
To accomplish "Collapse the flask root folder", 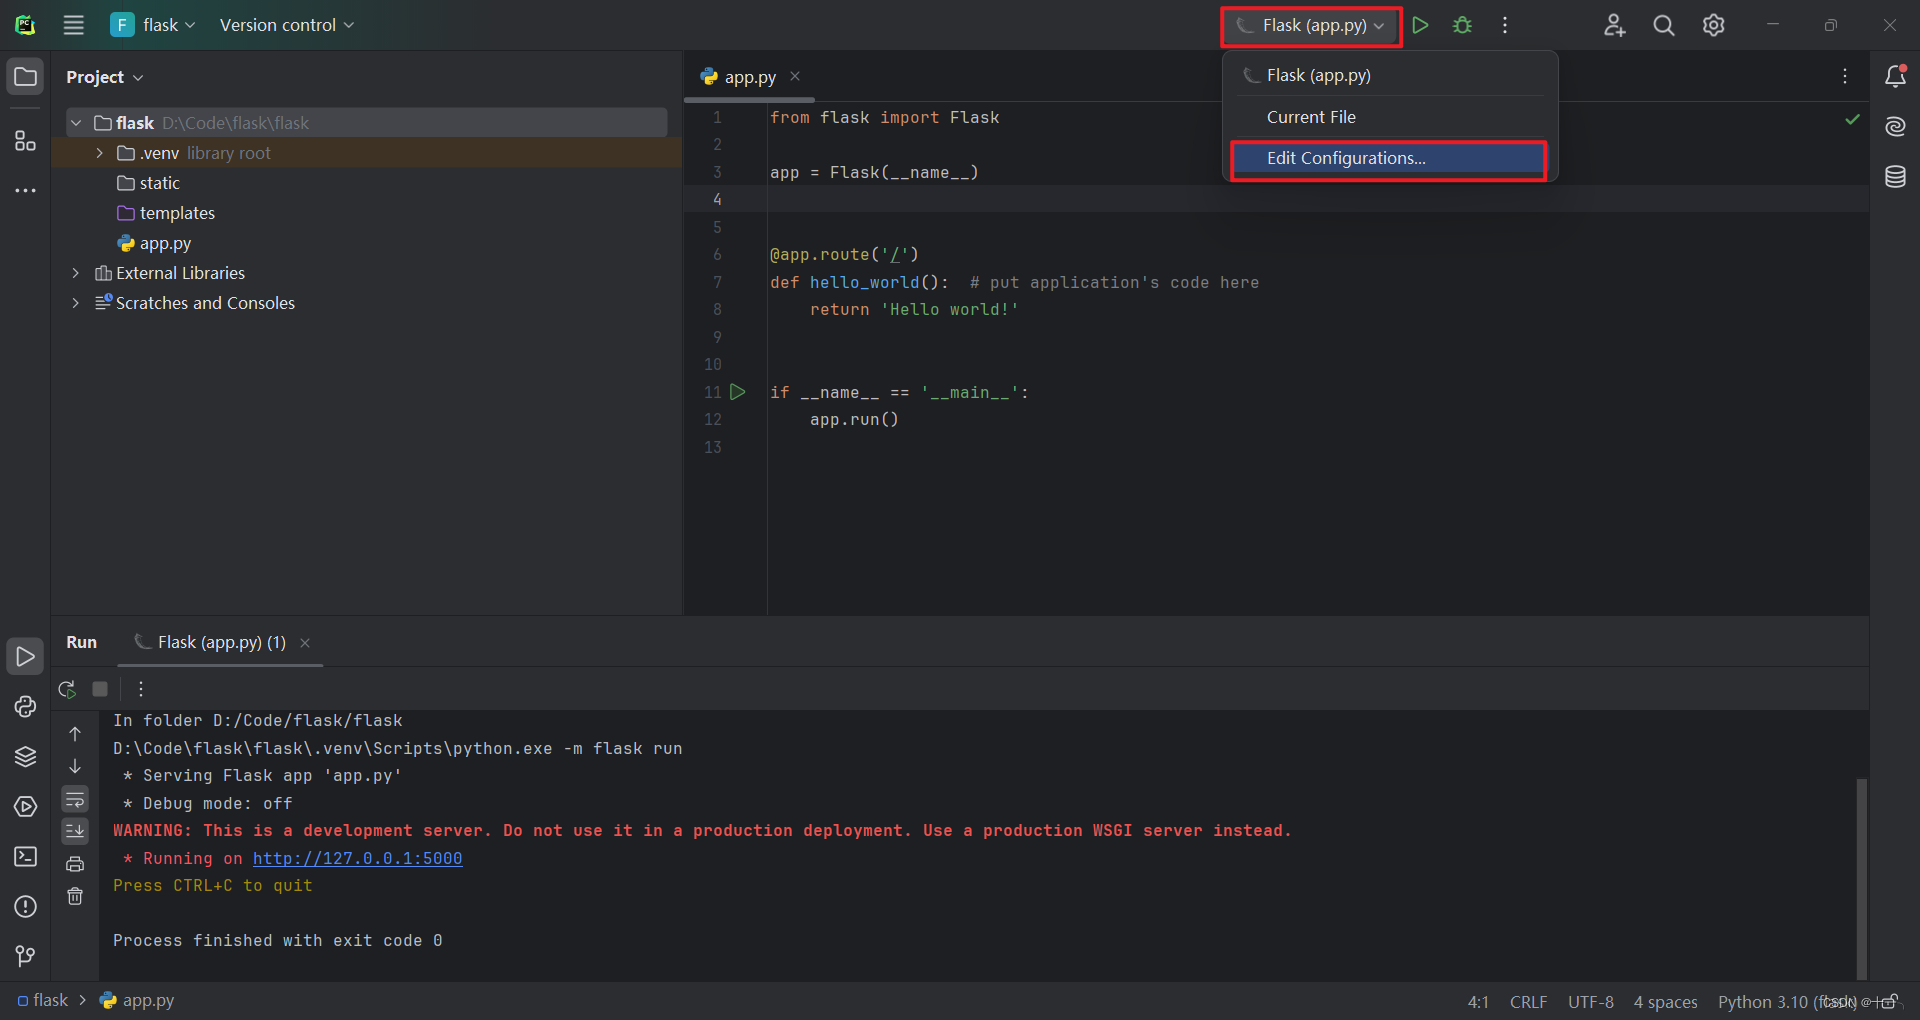I will tap(76, 123).
